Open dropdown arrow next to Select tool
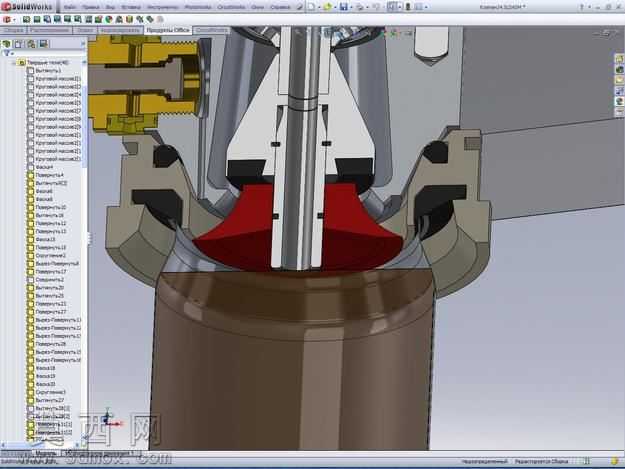This screenshot has height=469, width=625. coord(399,7)
